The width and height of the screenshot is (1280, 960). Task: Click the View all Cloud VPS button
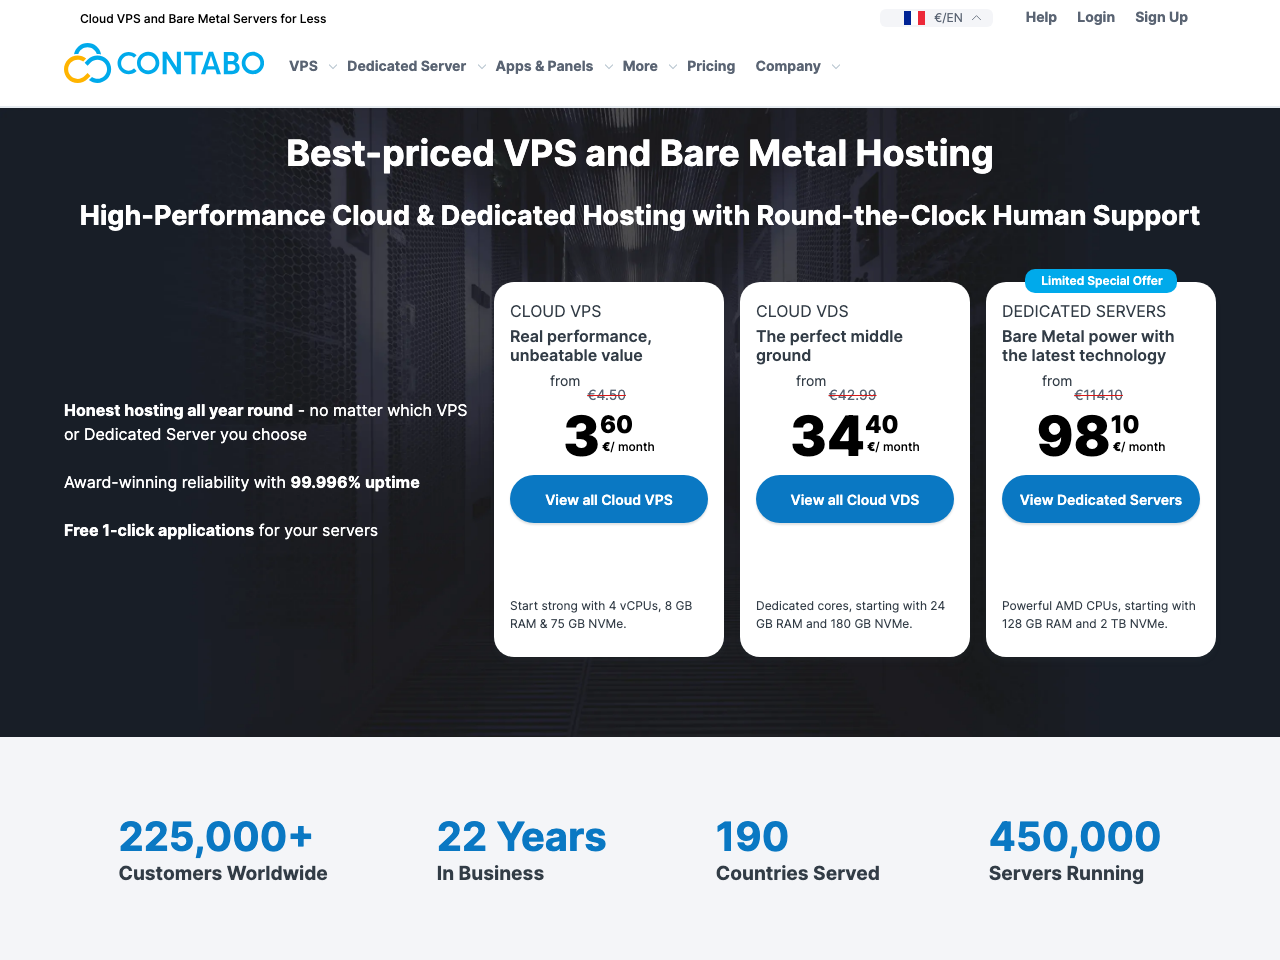pos(608,499)
